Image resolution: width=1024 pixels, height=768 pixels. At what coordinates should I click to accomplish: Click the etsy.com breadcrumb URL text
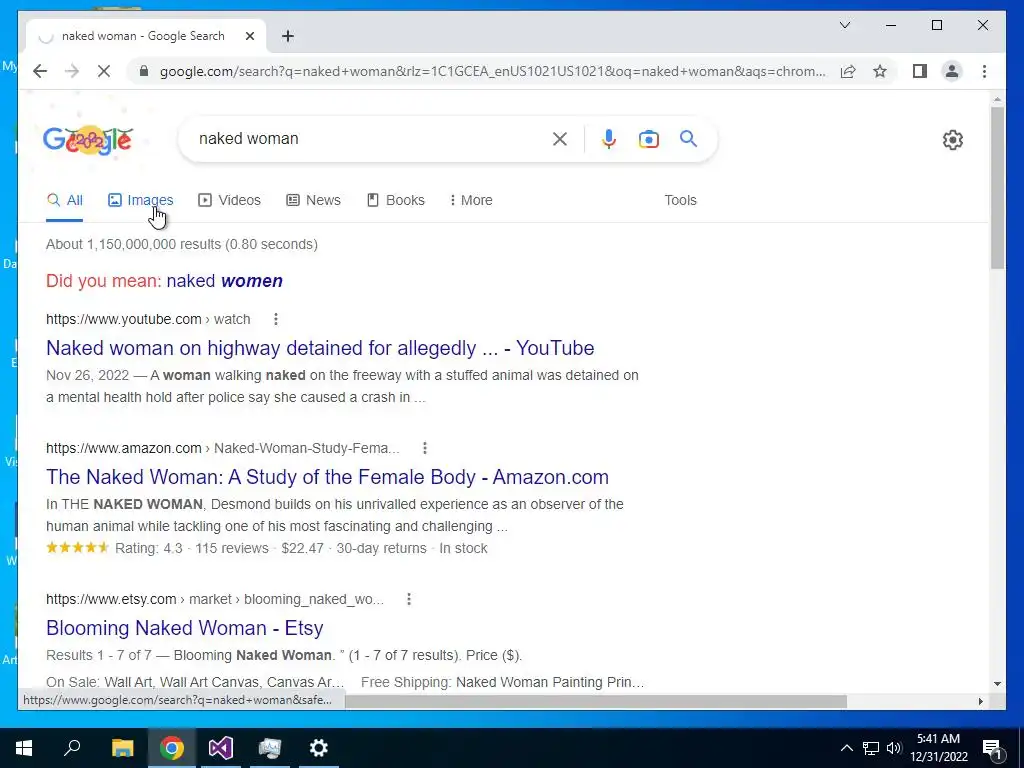tap(215, 600)
